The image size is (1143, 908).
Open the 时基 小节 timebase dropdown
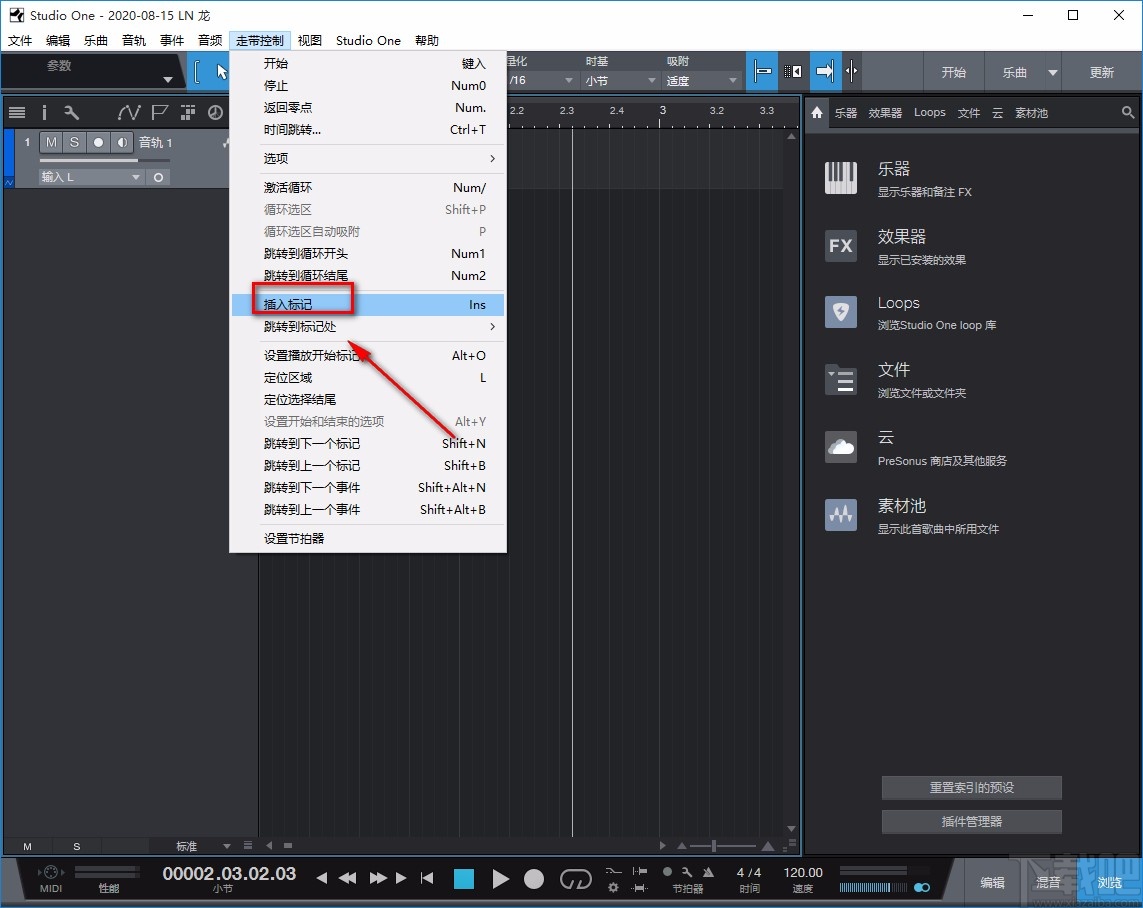pyautogui.click(x=620, y=80)
